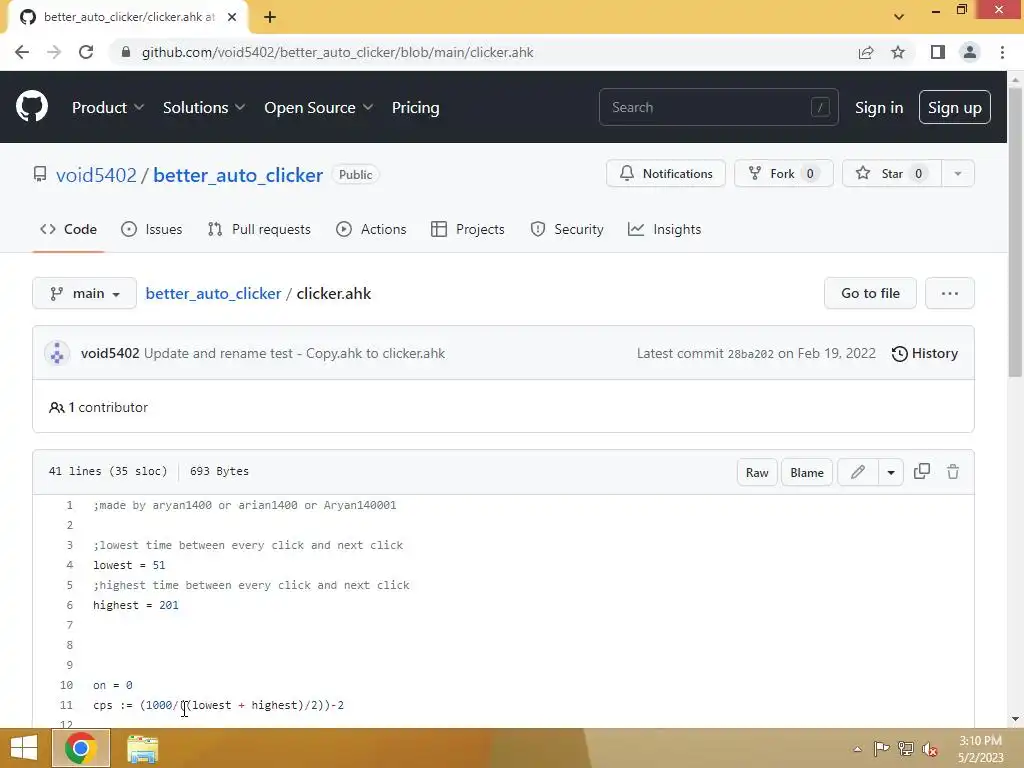
Task: Click the Go to file button
Action: click(x=870, y=293)
